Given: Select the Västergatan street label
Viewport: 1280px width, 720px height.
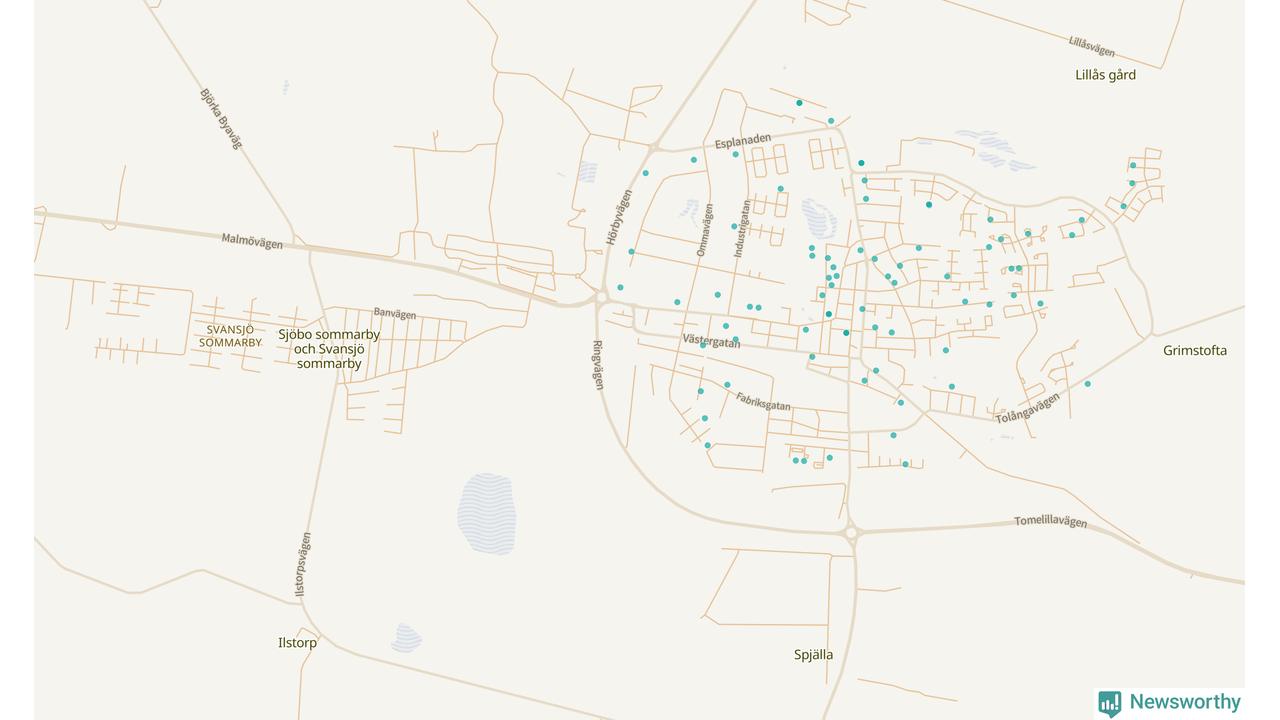Looking at the screenshot, I should [x=711, y=341].
